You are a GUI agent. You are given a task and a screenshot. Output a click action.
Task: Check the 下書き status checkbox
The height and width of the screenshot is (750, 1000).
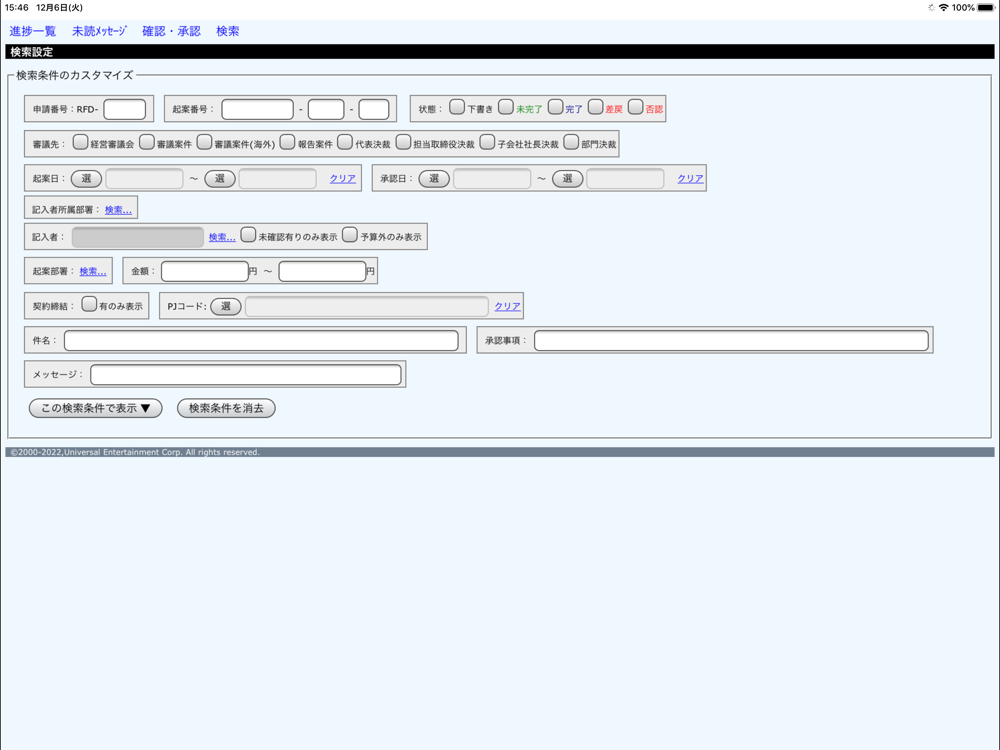[x=457, y=107]
